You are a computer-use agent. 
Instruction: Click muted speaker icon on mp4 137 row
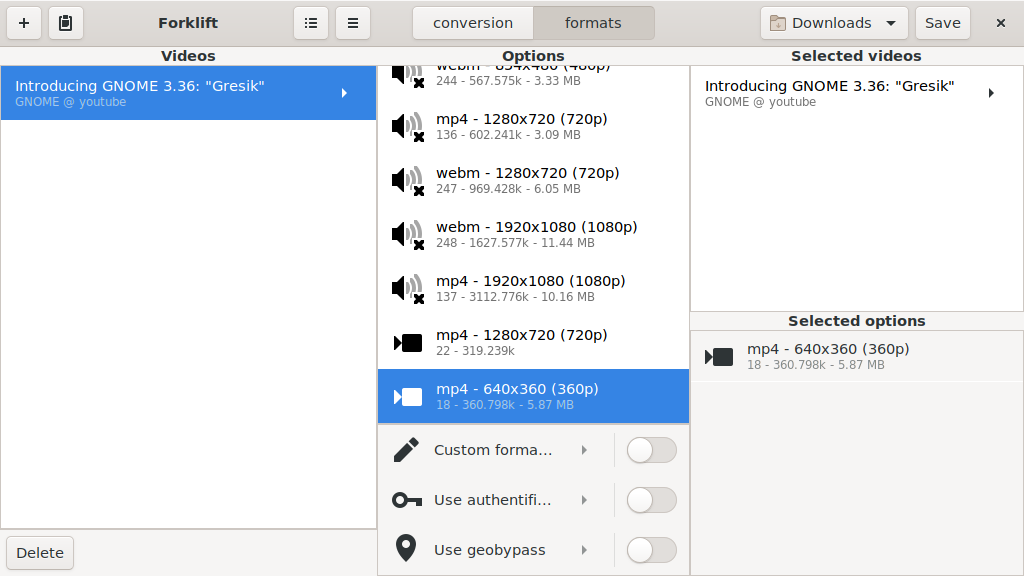coord(408,289)
